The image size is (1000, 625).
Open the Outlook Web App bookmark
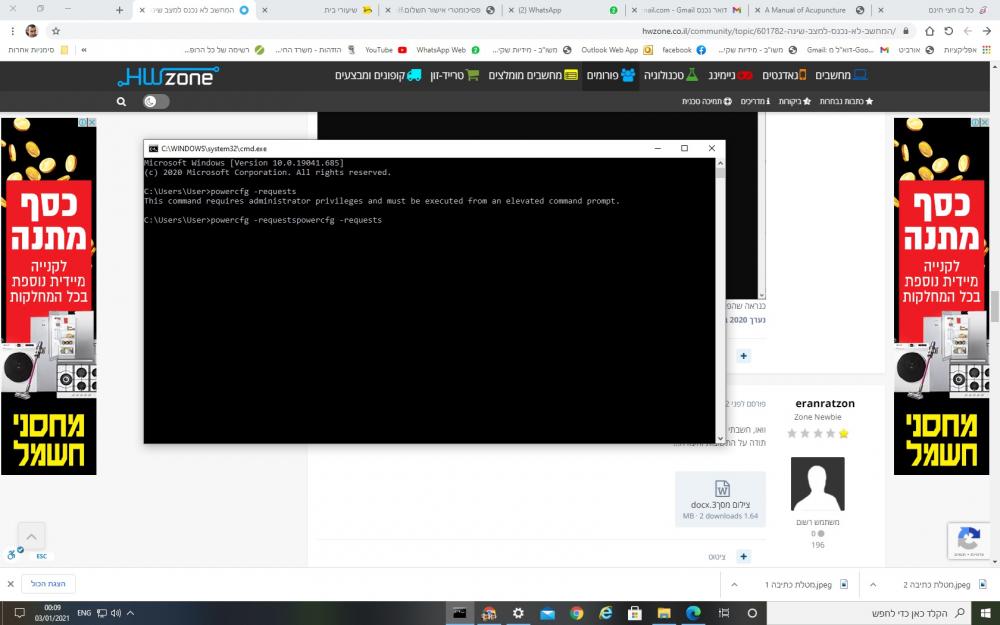point(617,50)
